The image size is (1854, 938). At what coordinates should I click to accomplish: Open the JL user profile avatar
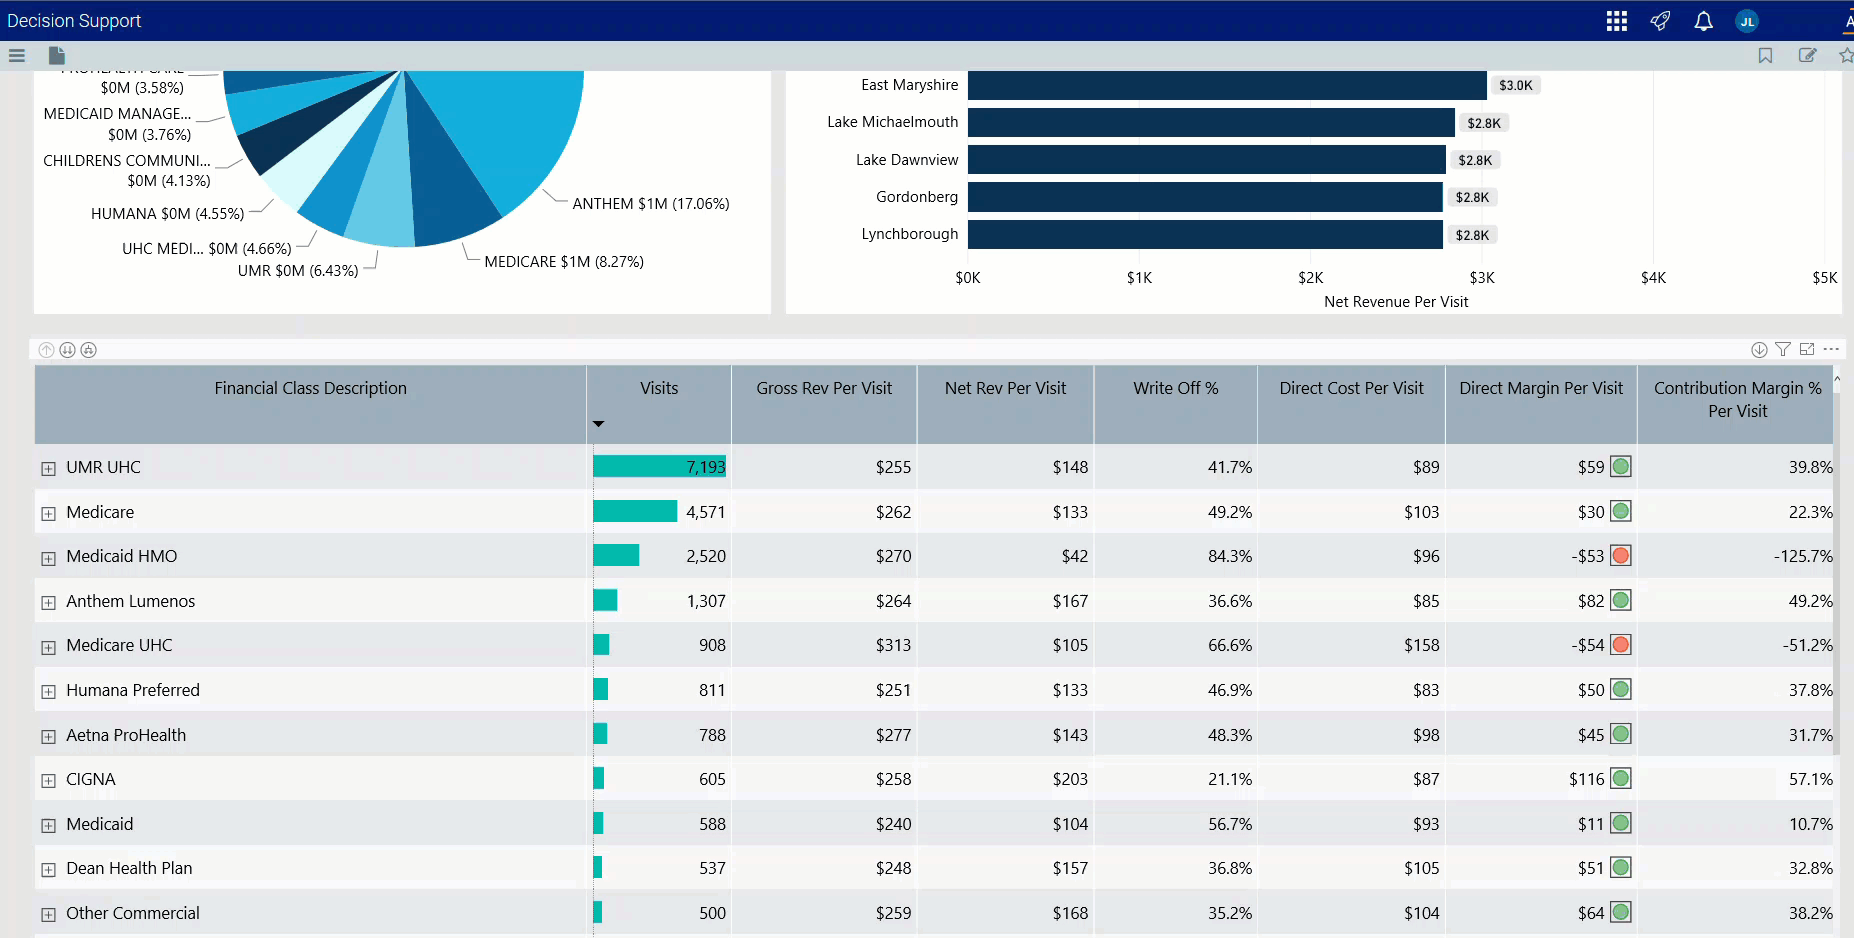tap(1747, 21)
